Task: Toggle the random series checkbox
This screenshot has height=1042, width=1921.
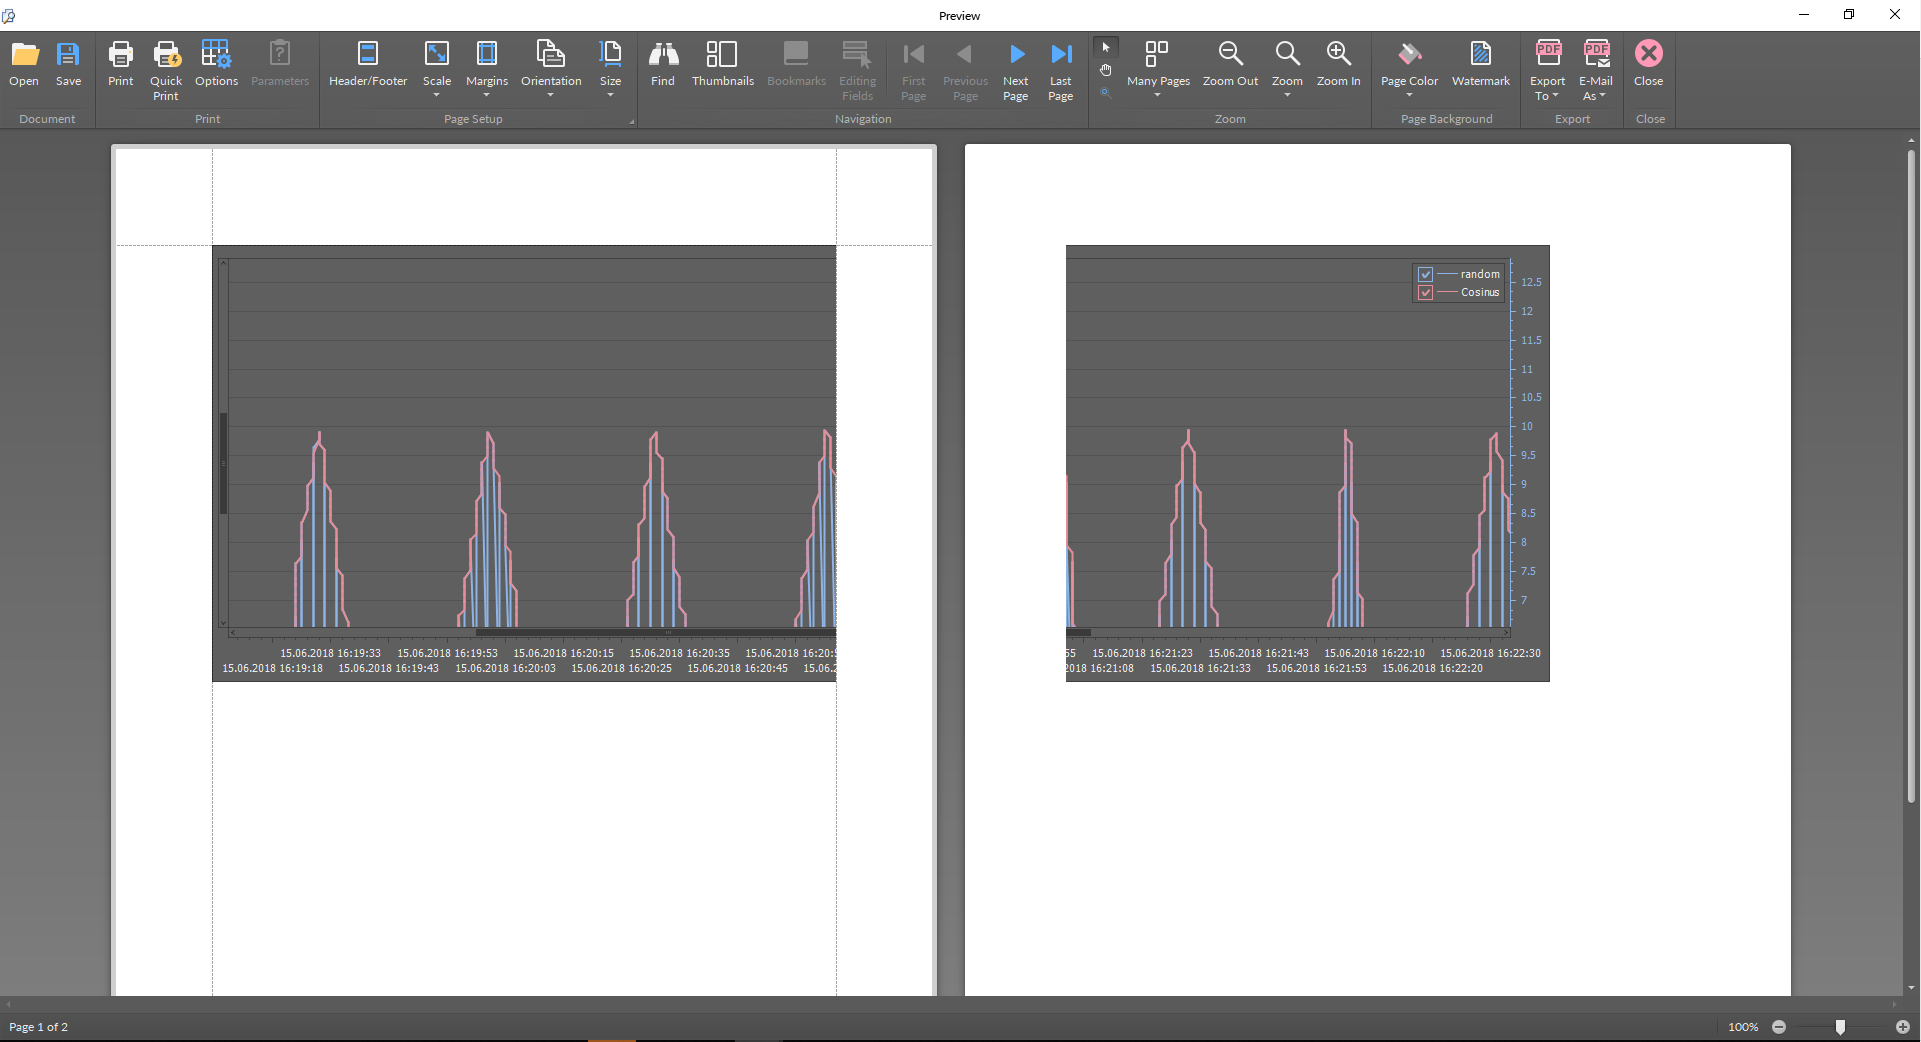Action: coord(1426,274)
